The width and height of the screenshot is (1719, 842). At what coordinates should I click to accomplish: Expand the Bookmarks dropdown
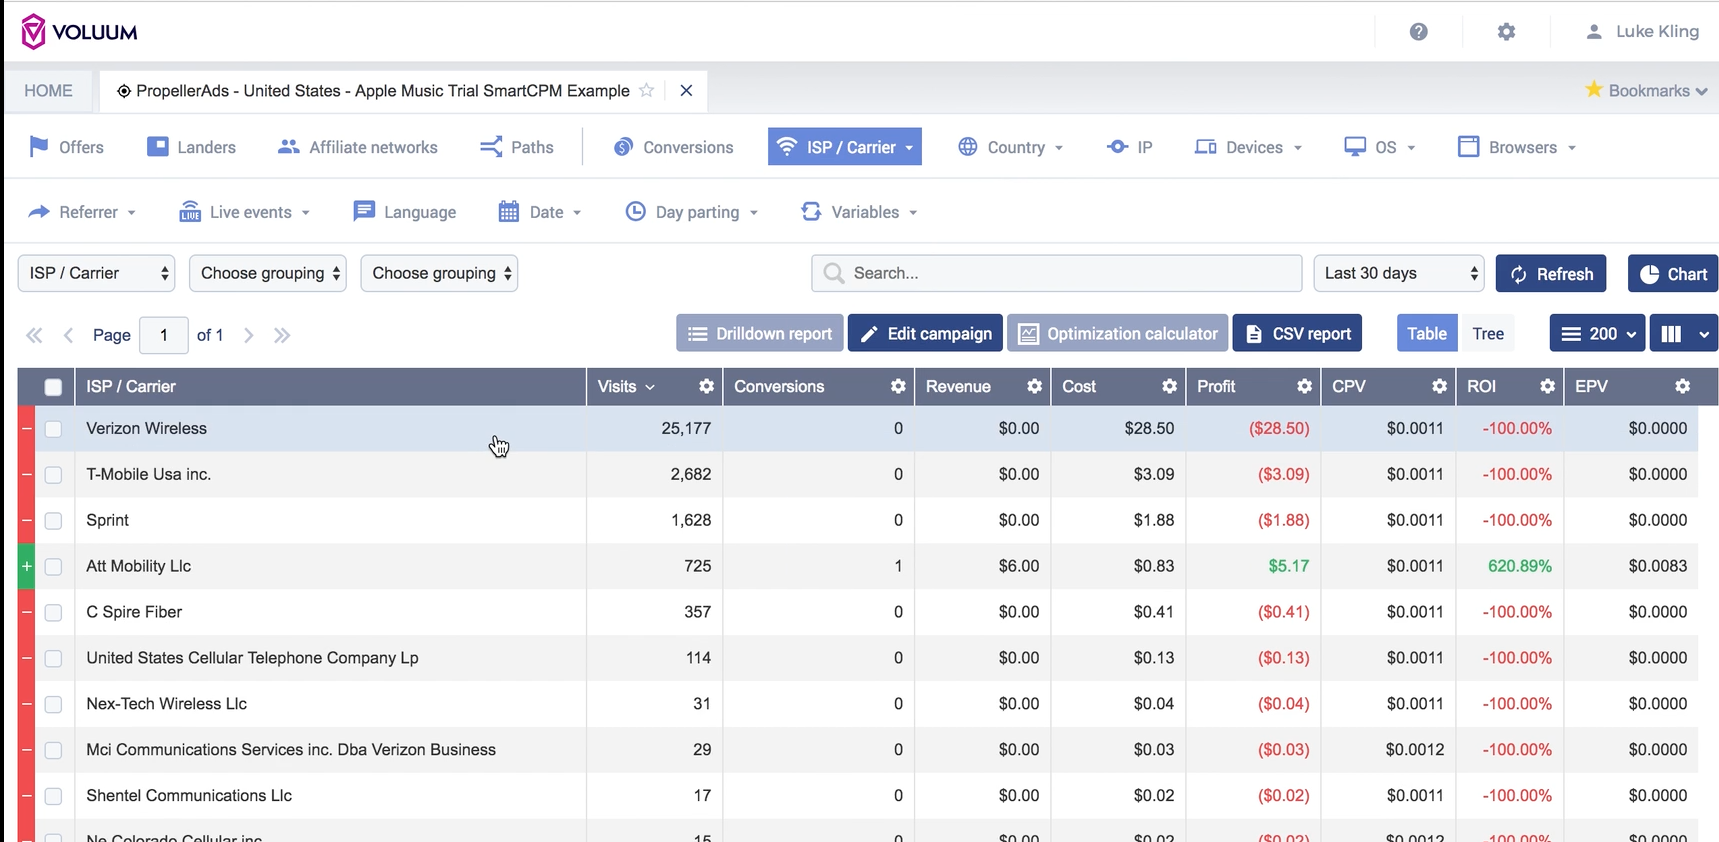tap(1646, 90)
